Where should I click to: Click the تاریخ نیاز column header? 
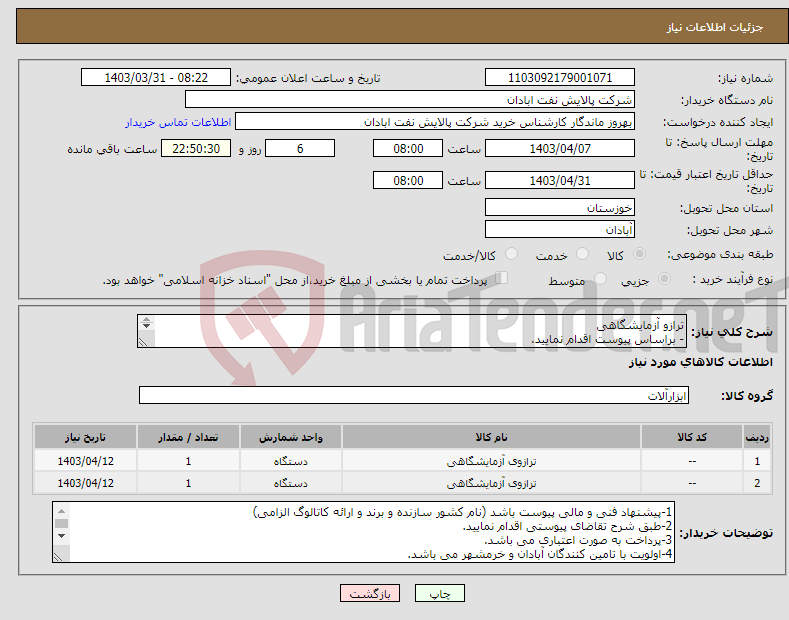tap(86, 437)
